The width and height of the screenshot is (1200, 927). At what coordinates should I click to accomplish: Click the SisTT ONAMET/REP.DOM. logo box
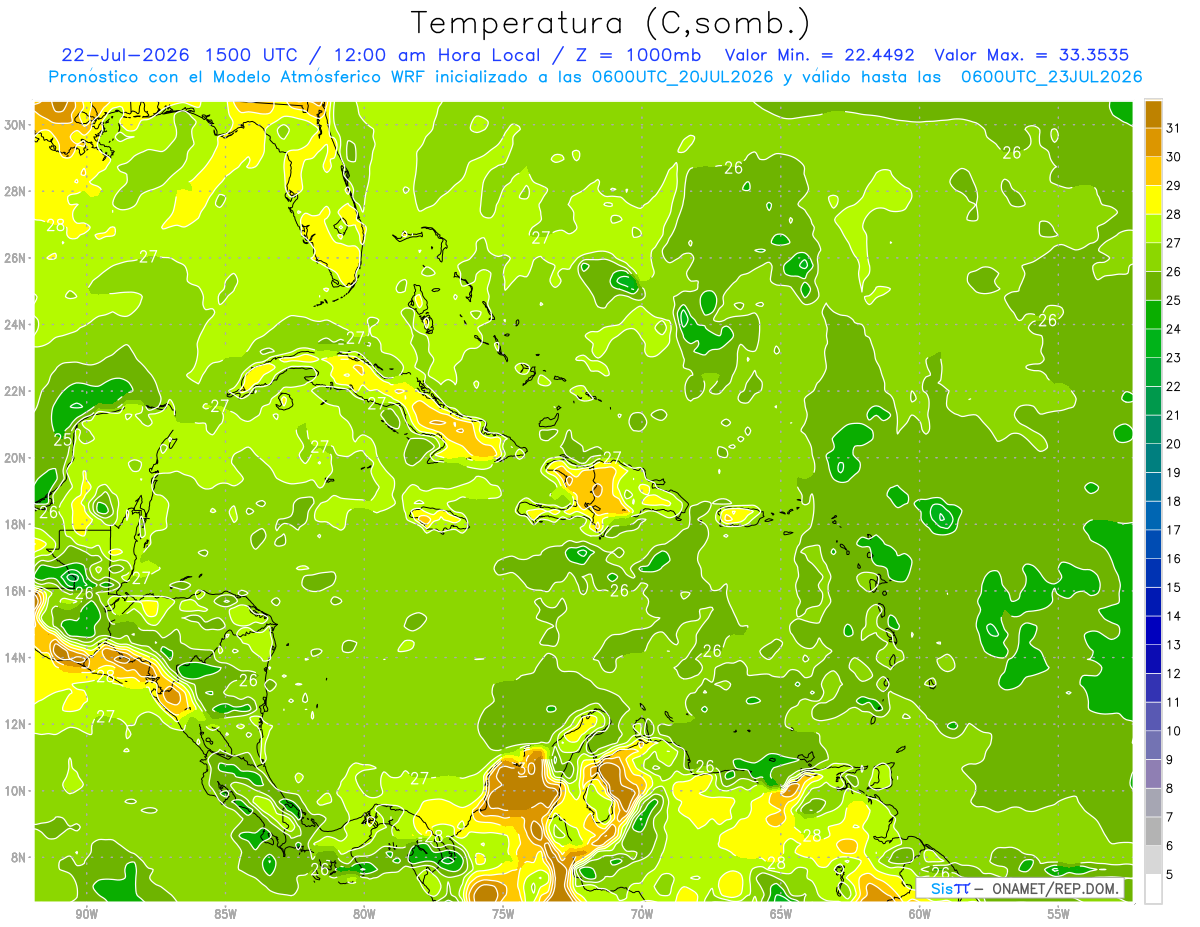pos(1020,889)
